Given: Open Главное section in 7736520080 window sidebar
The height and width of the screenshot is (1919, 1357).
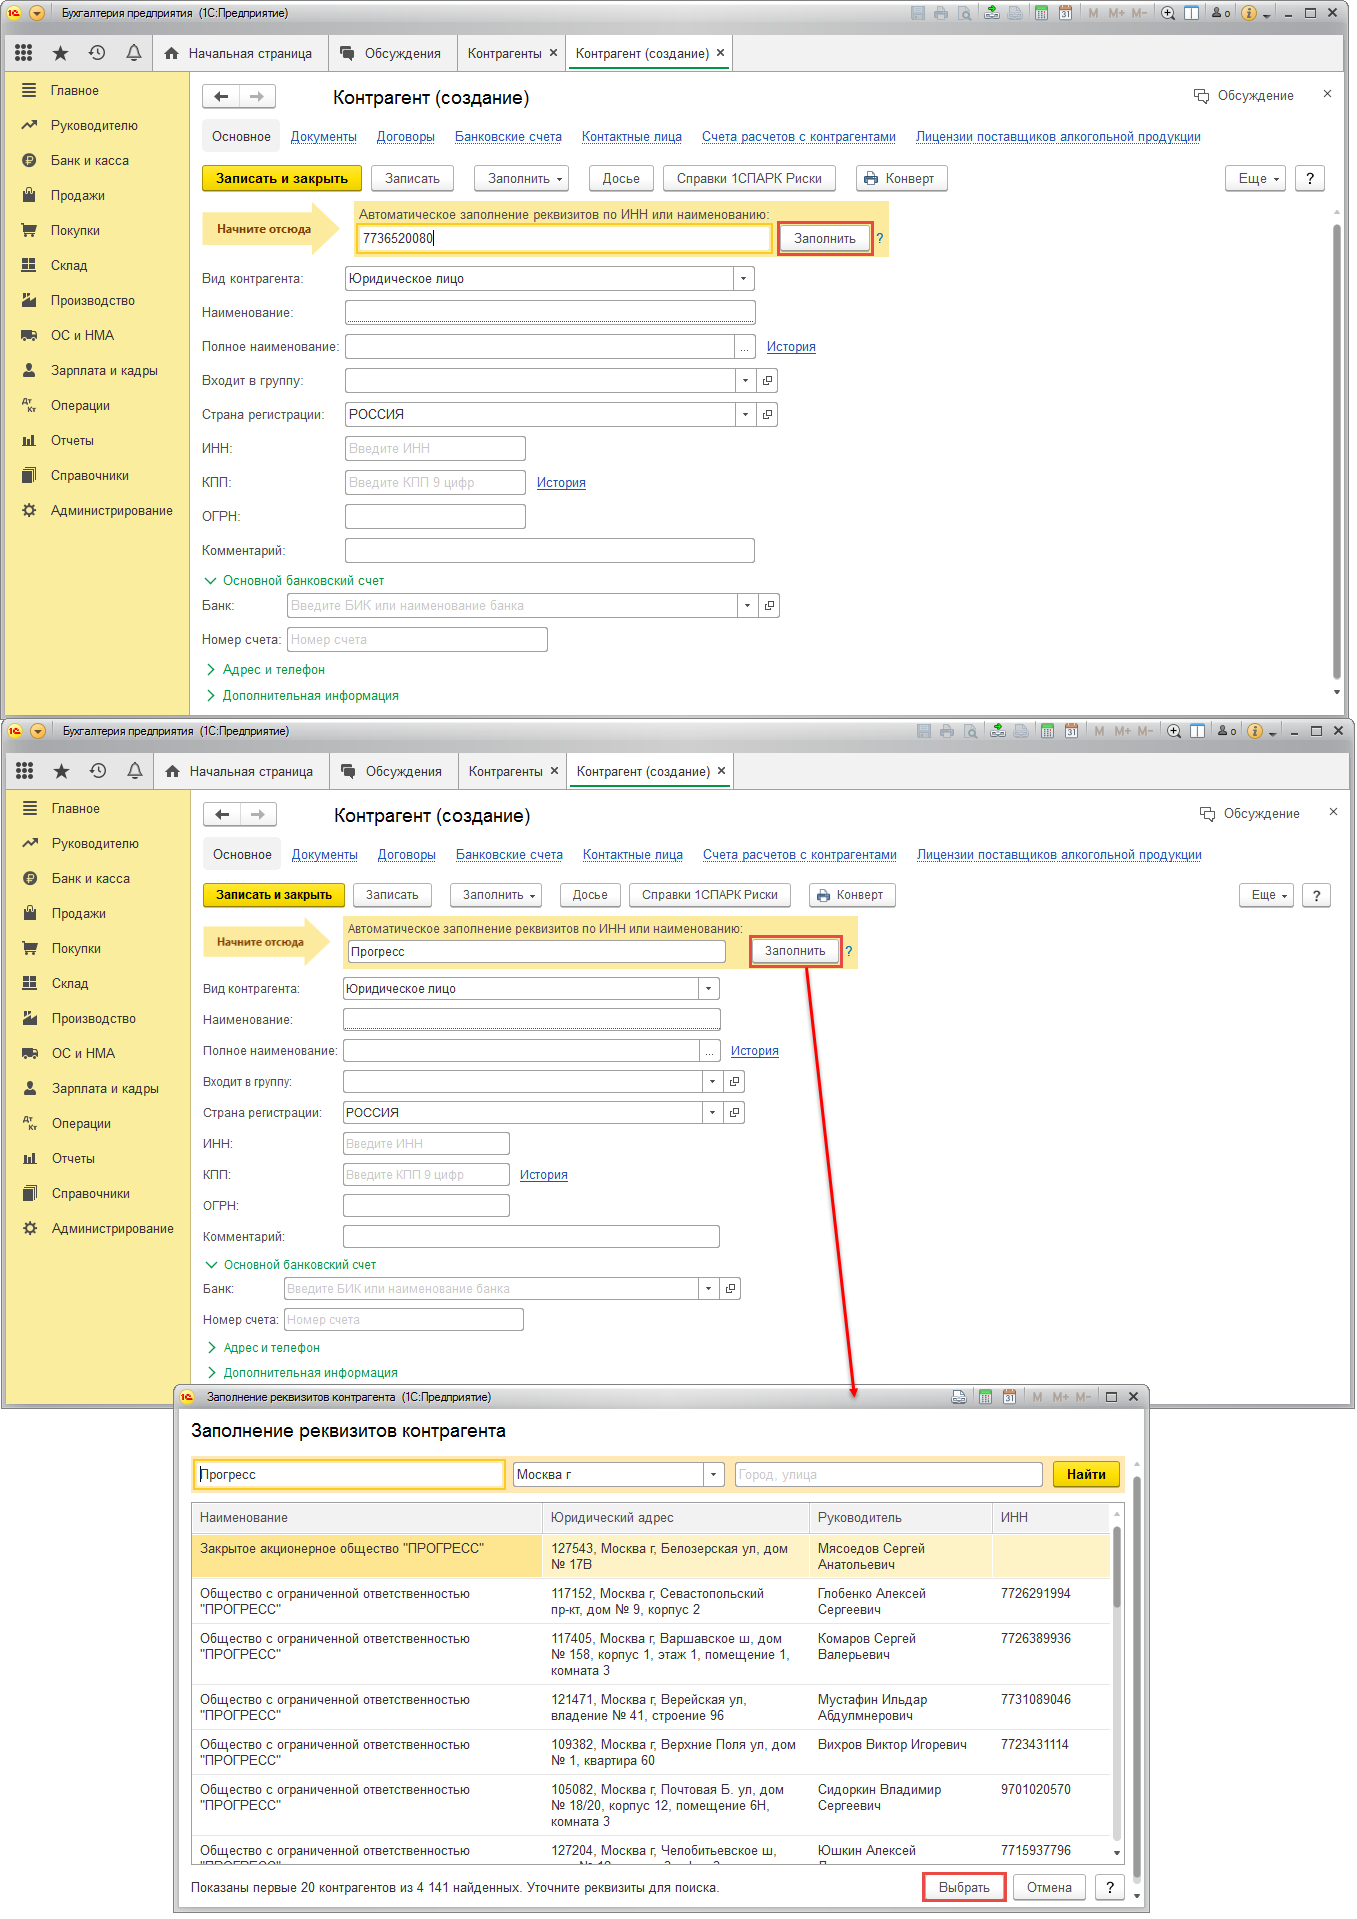Looking at the screenshot, I should 75,90.
